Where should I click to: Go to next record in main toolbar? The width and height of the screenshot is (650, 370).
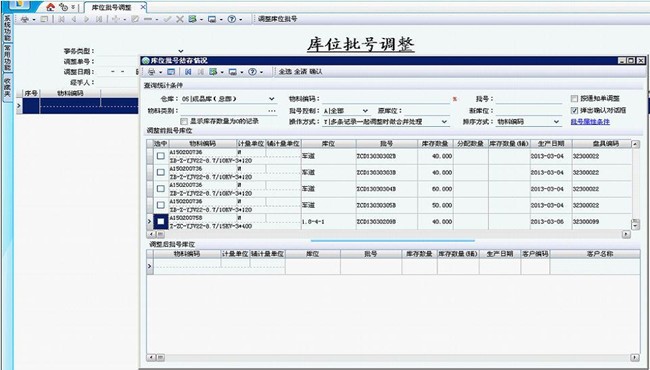(86, 19)
